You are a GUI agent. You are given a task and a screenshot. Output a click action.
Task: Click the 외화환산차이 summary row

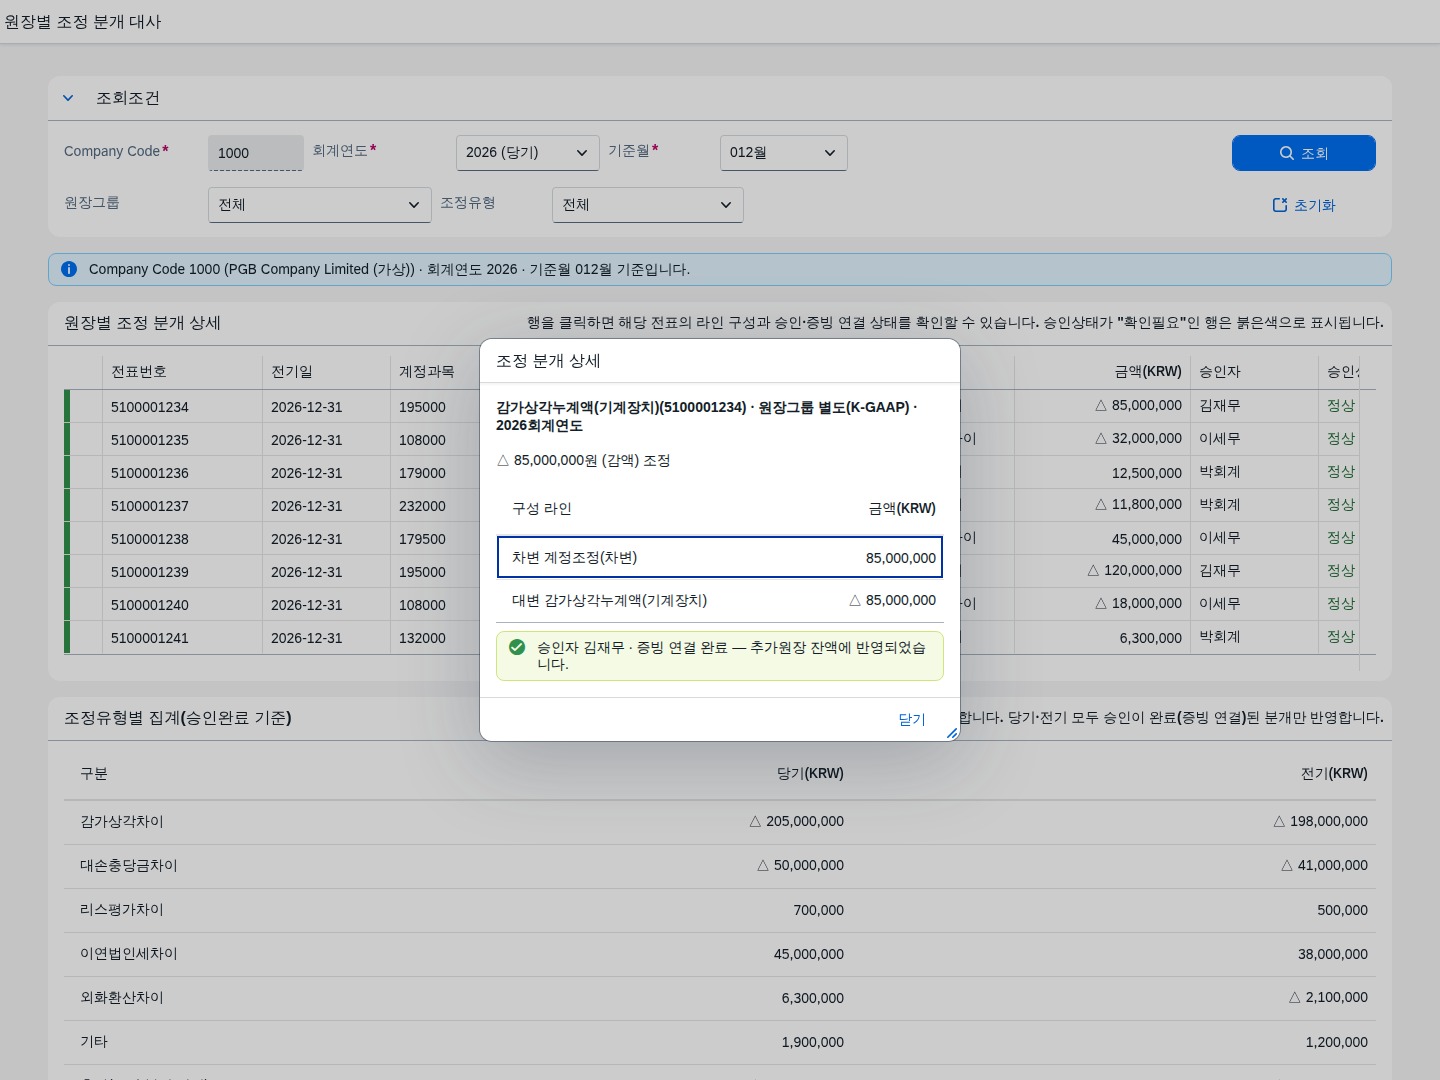(x=720, y=998)
